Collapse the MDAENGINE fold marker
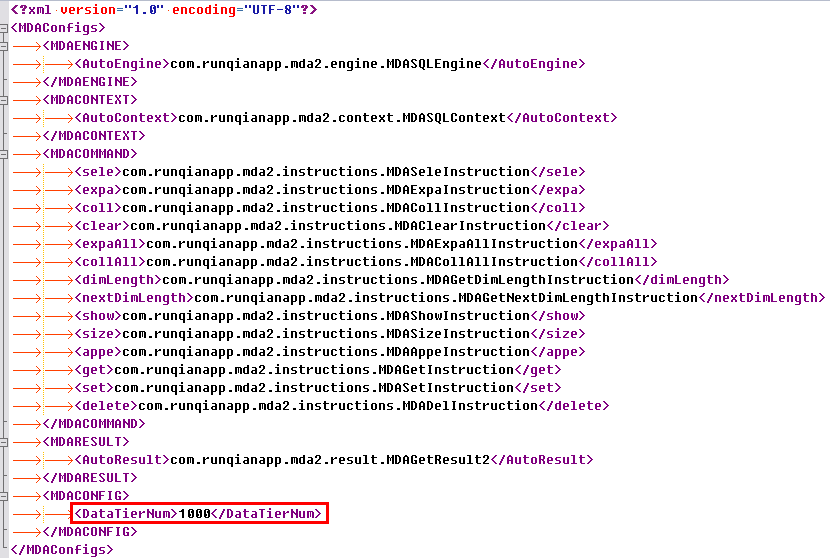 3,46
